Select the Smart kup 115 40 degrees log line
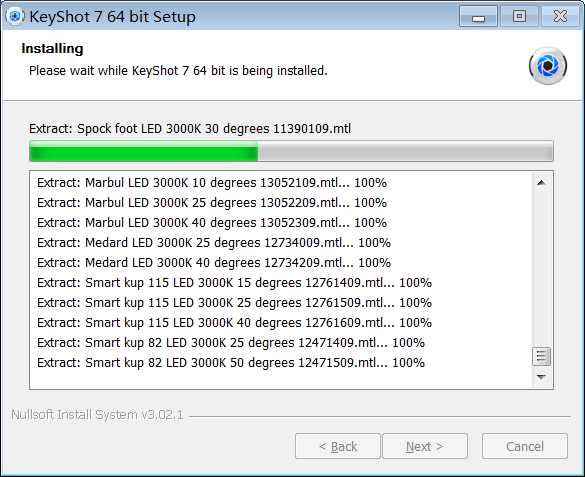 click(x=234, y=323)
